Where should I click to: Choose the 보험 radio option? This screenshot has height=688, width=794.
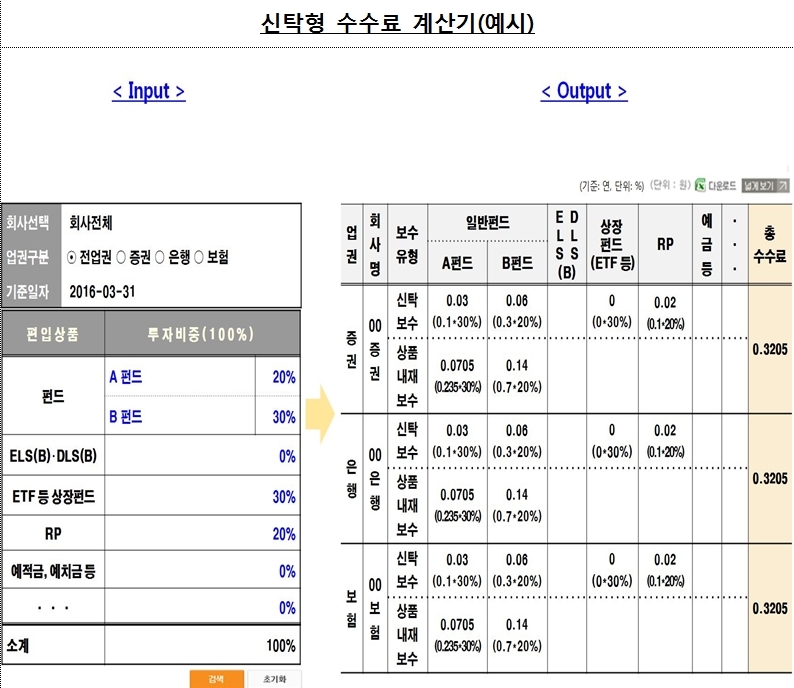click(198, 257)
